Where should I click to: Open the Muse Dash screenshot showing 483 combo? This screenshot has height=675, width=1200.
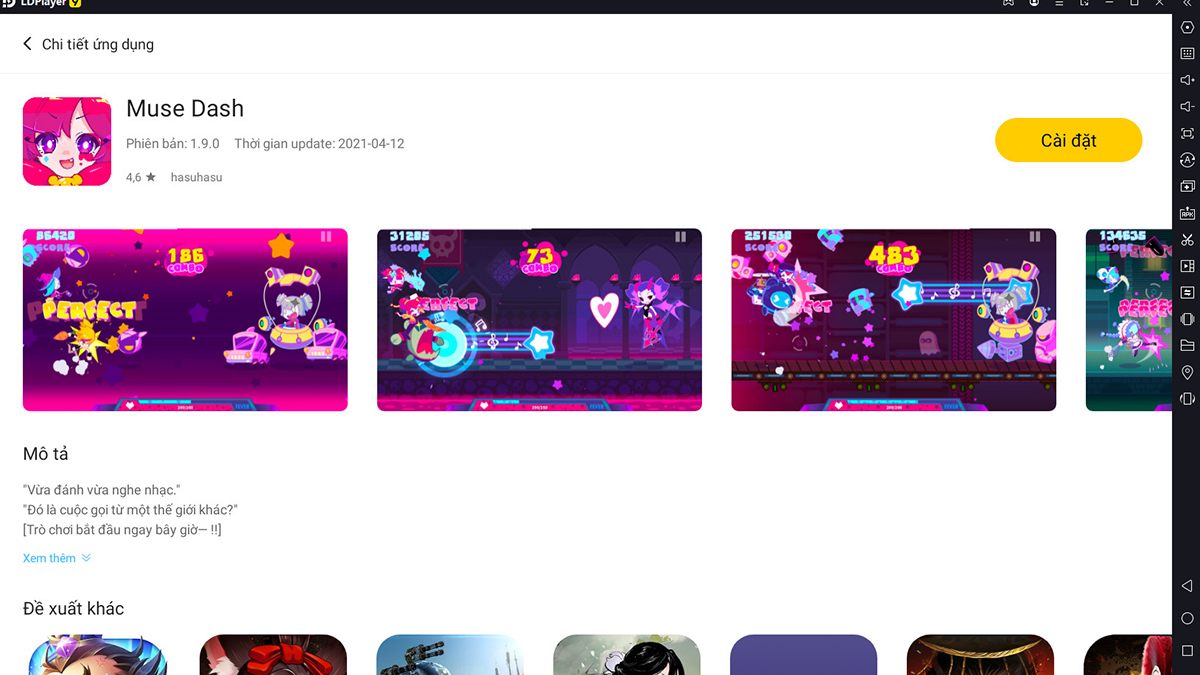[893, 319]
